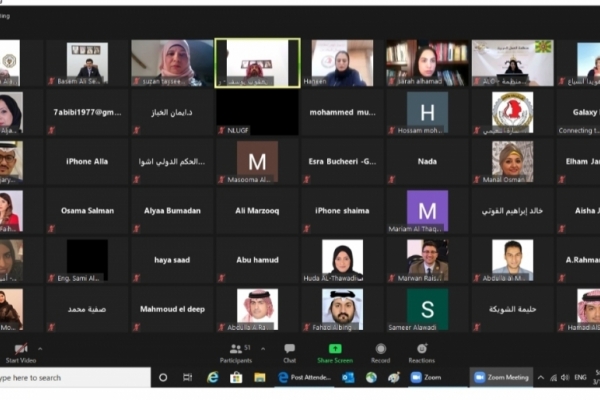Screen dimensions: 600x400
Task: Click the ENG language indicator
Action: click(580, 377)
